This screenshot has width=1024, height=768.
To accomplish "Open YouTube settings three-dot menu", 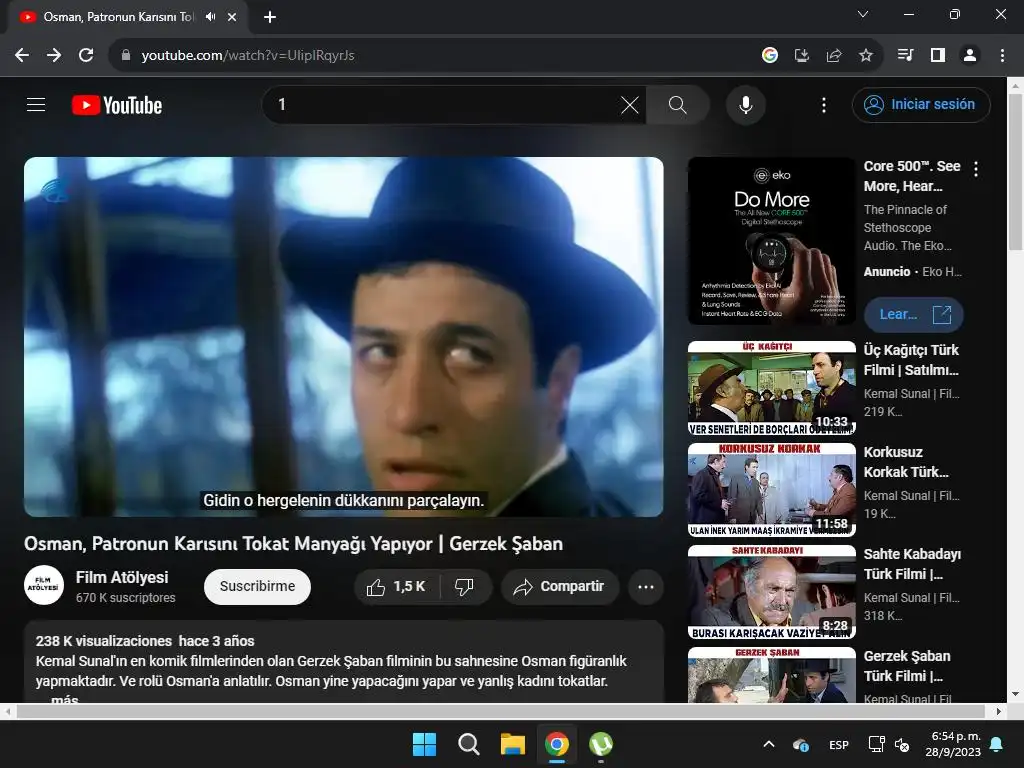I will coord(824,104).
